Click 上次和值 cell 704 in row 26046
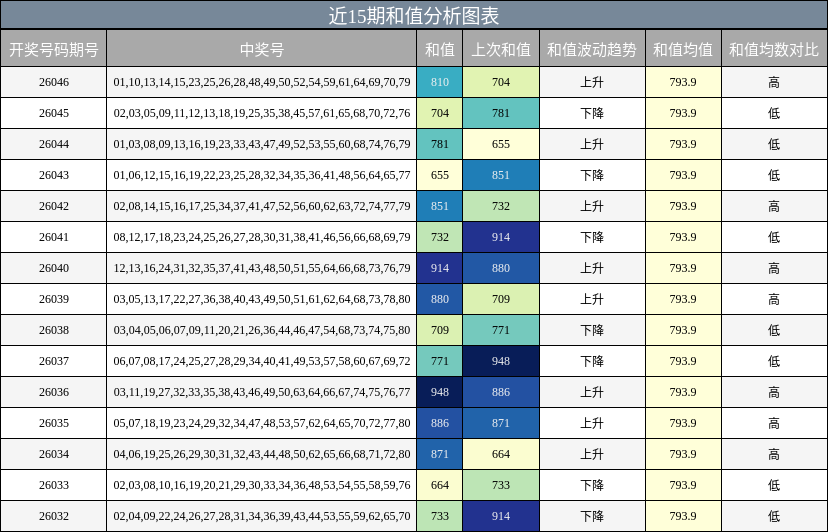The width and height of the screenshot is (828, 532). coord(501,82)
